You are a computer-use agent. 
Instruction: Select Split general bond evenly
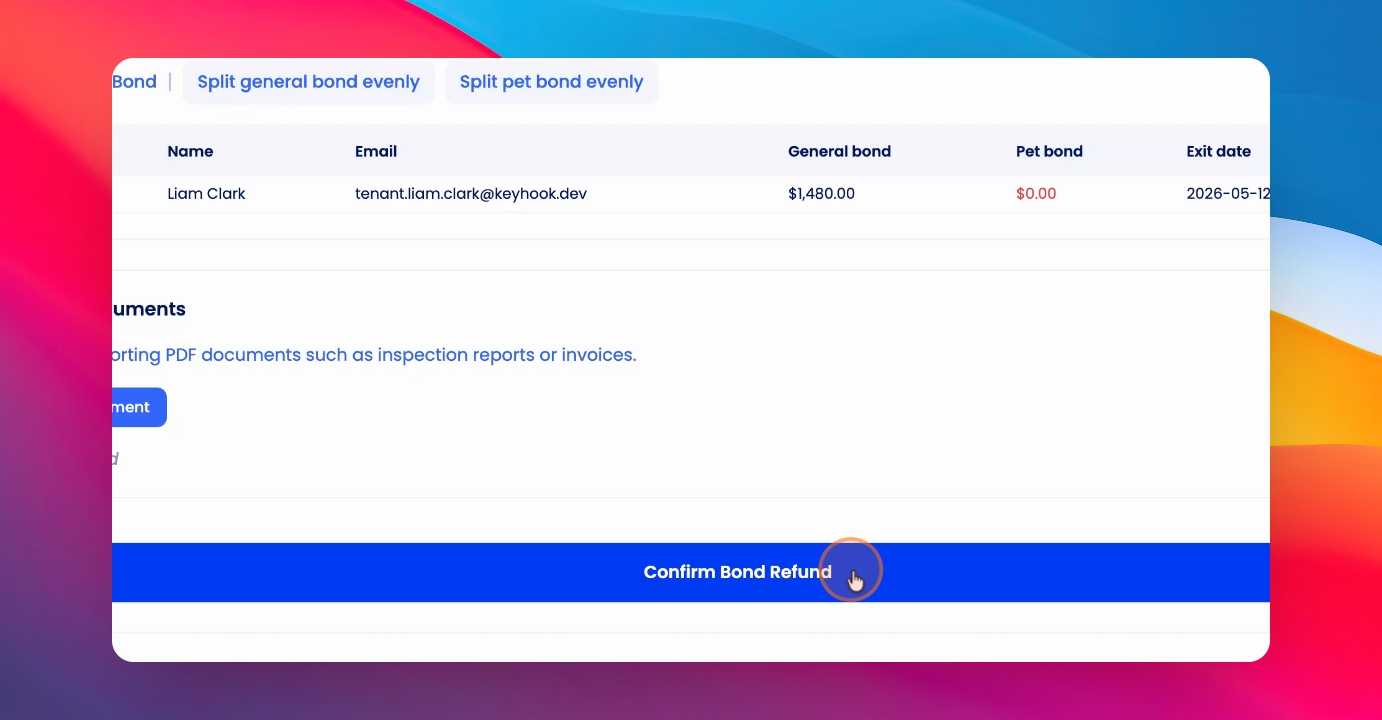pos(308,82)
